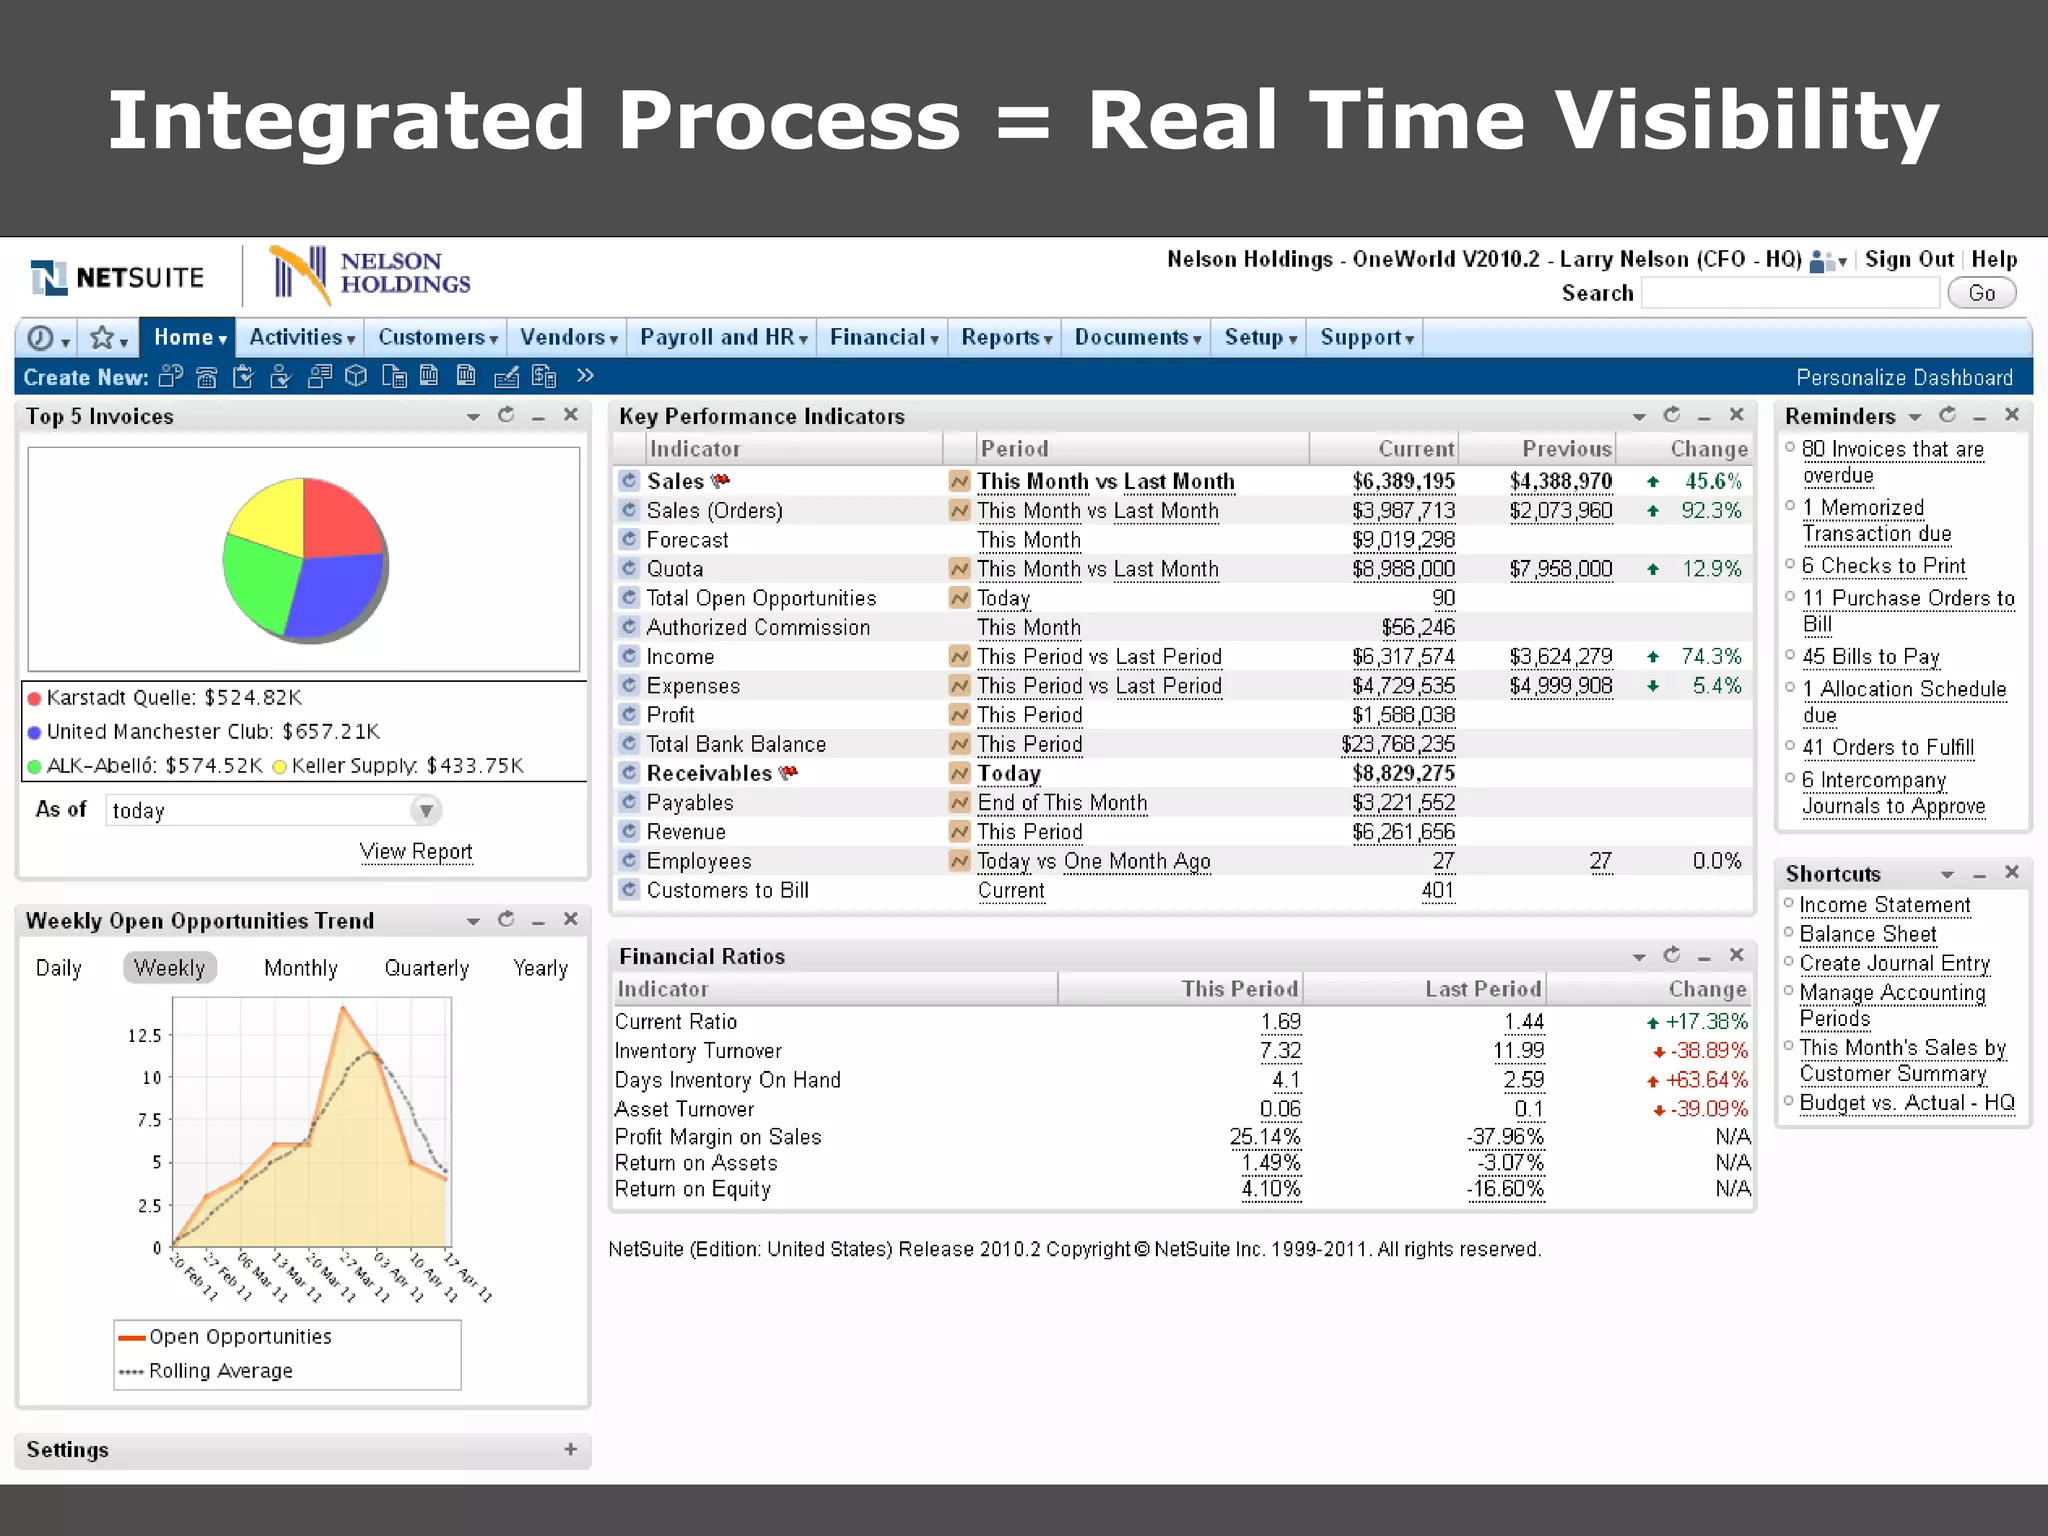Refresh the Financial Ratios portlet
This screenshot has height=1536, width=2048.
click(1672, 955)
